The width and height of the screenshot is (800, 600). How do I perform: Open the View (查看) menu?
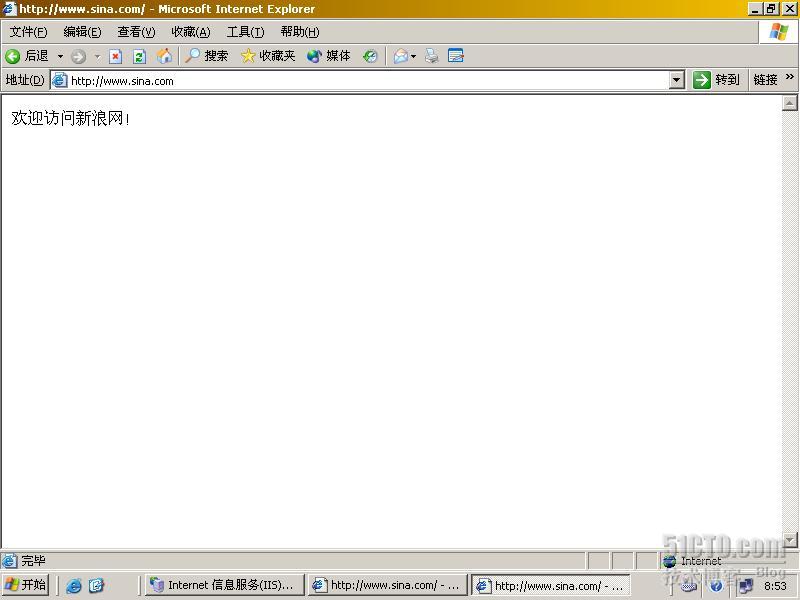pyautogui.click(x=136, y=32)
